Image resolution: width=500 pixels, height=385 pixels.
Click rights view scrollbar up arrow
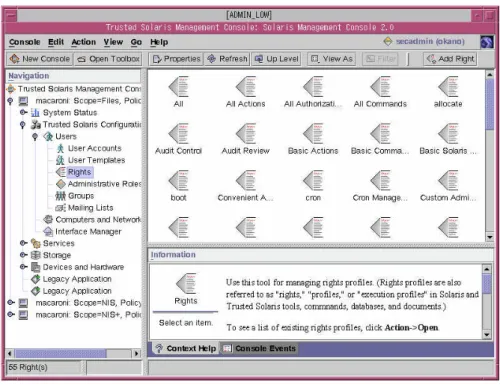490,75
